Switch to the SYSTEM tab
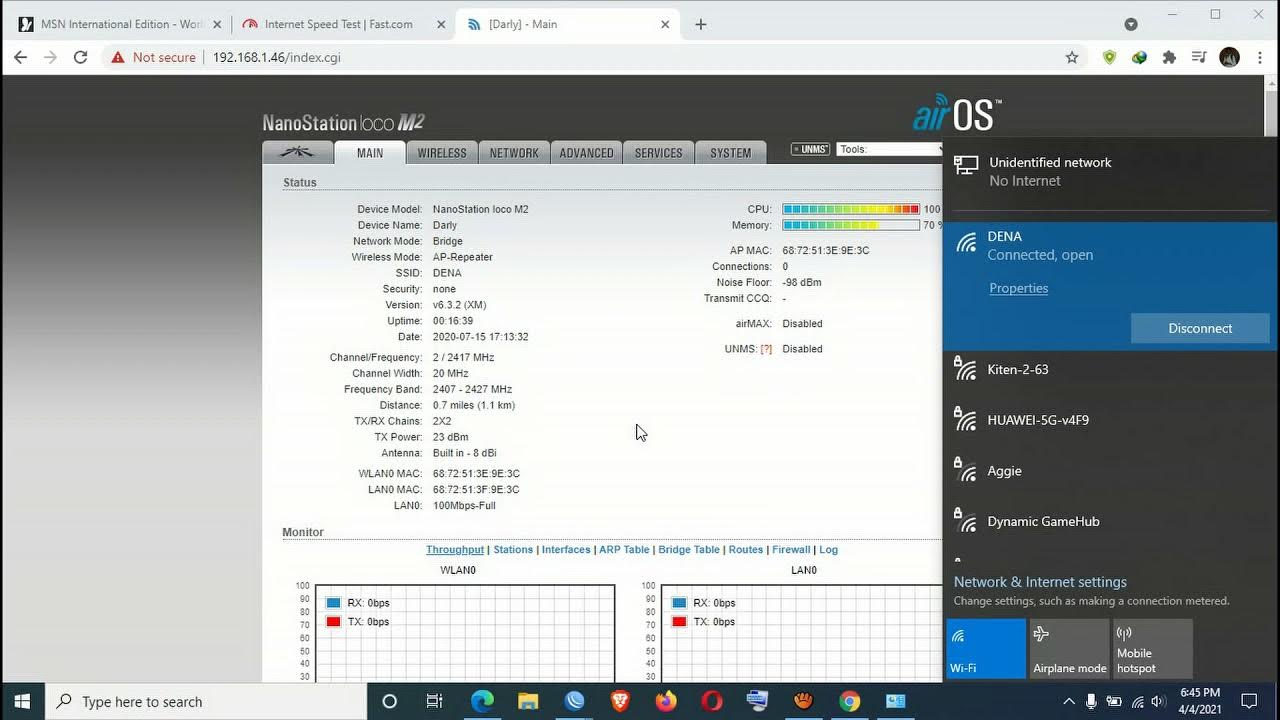The width and height of the screenshot is (1280, 720). (730, 153)
